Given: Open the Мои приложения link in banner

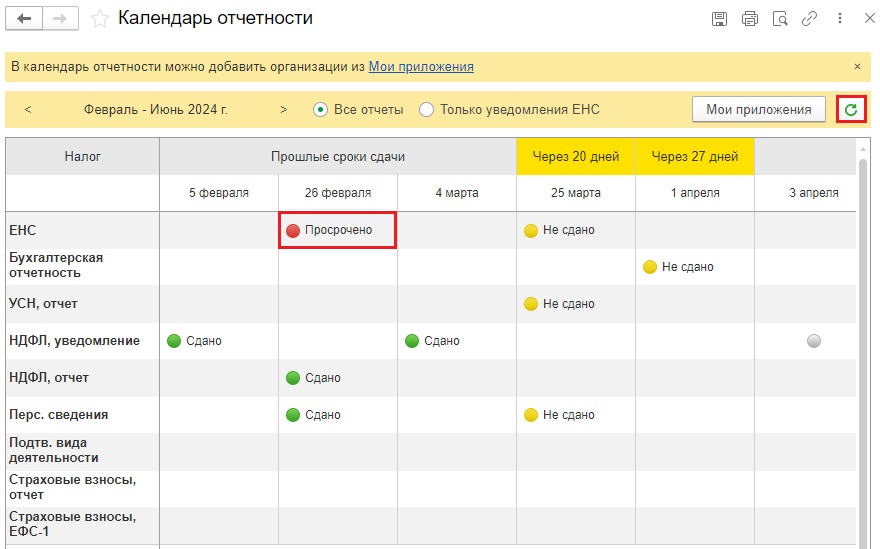Looking at the screenshot, I should point(421,66).
